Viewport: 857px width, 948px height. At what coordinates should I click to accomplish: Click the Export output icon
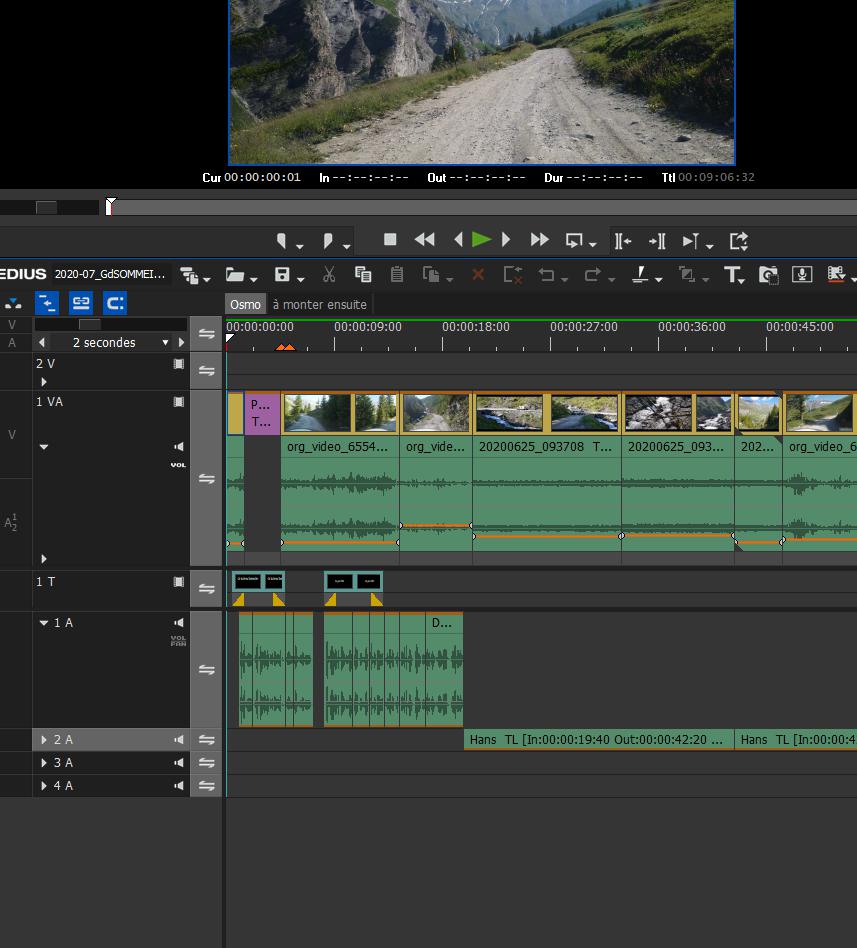[739, 241]
